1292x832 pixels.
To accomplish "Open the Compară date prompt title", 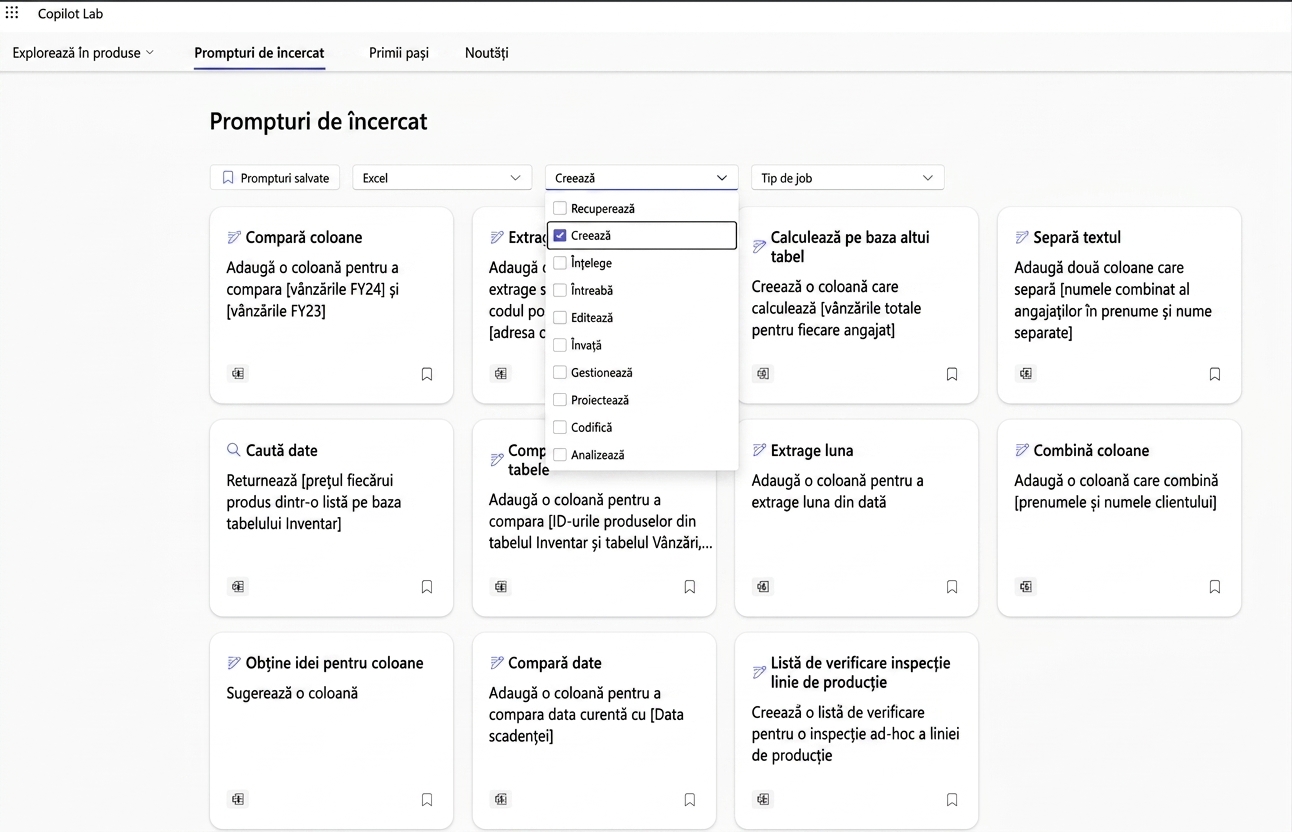I will point(555,663).
